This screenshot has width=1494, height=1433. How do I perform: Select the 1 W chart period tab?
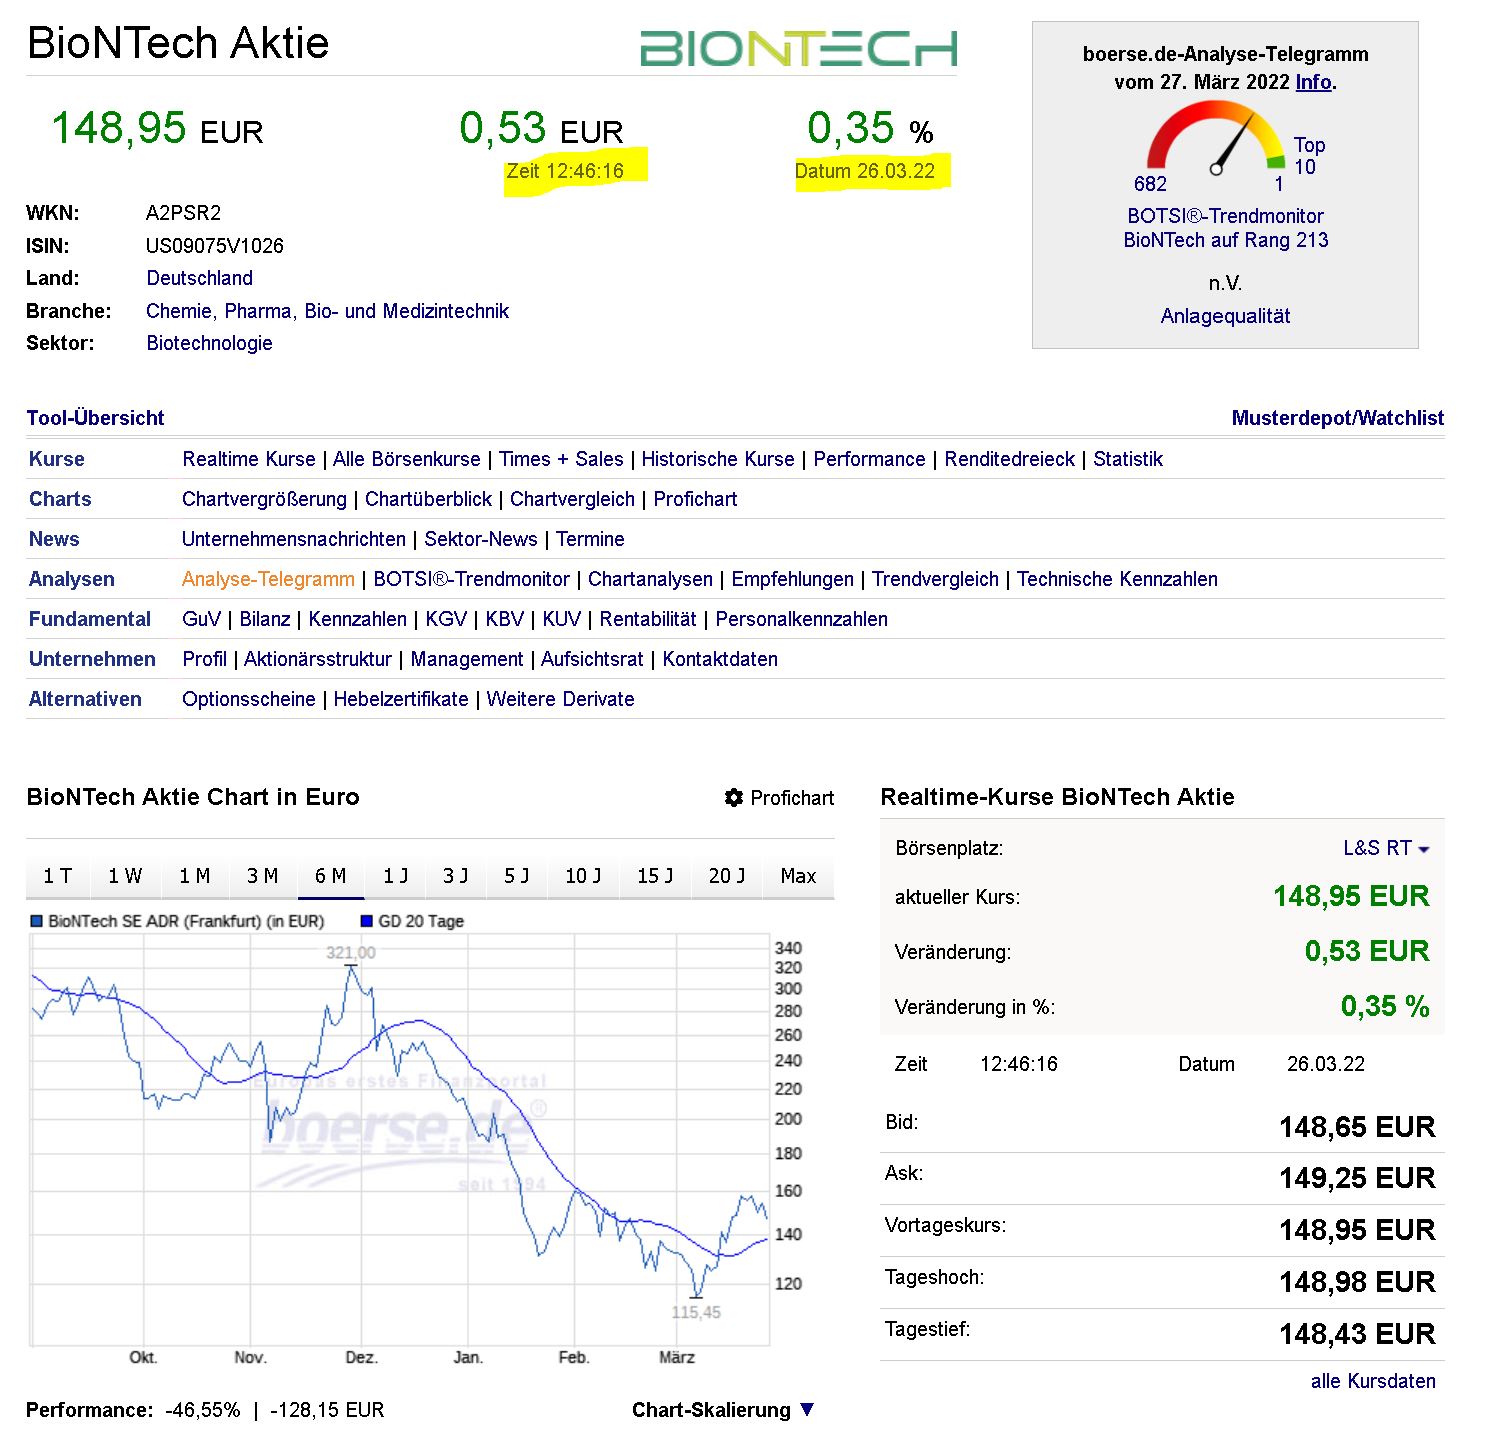point(125,876)
